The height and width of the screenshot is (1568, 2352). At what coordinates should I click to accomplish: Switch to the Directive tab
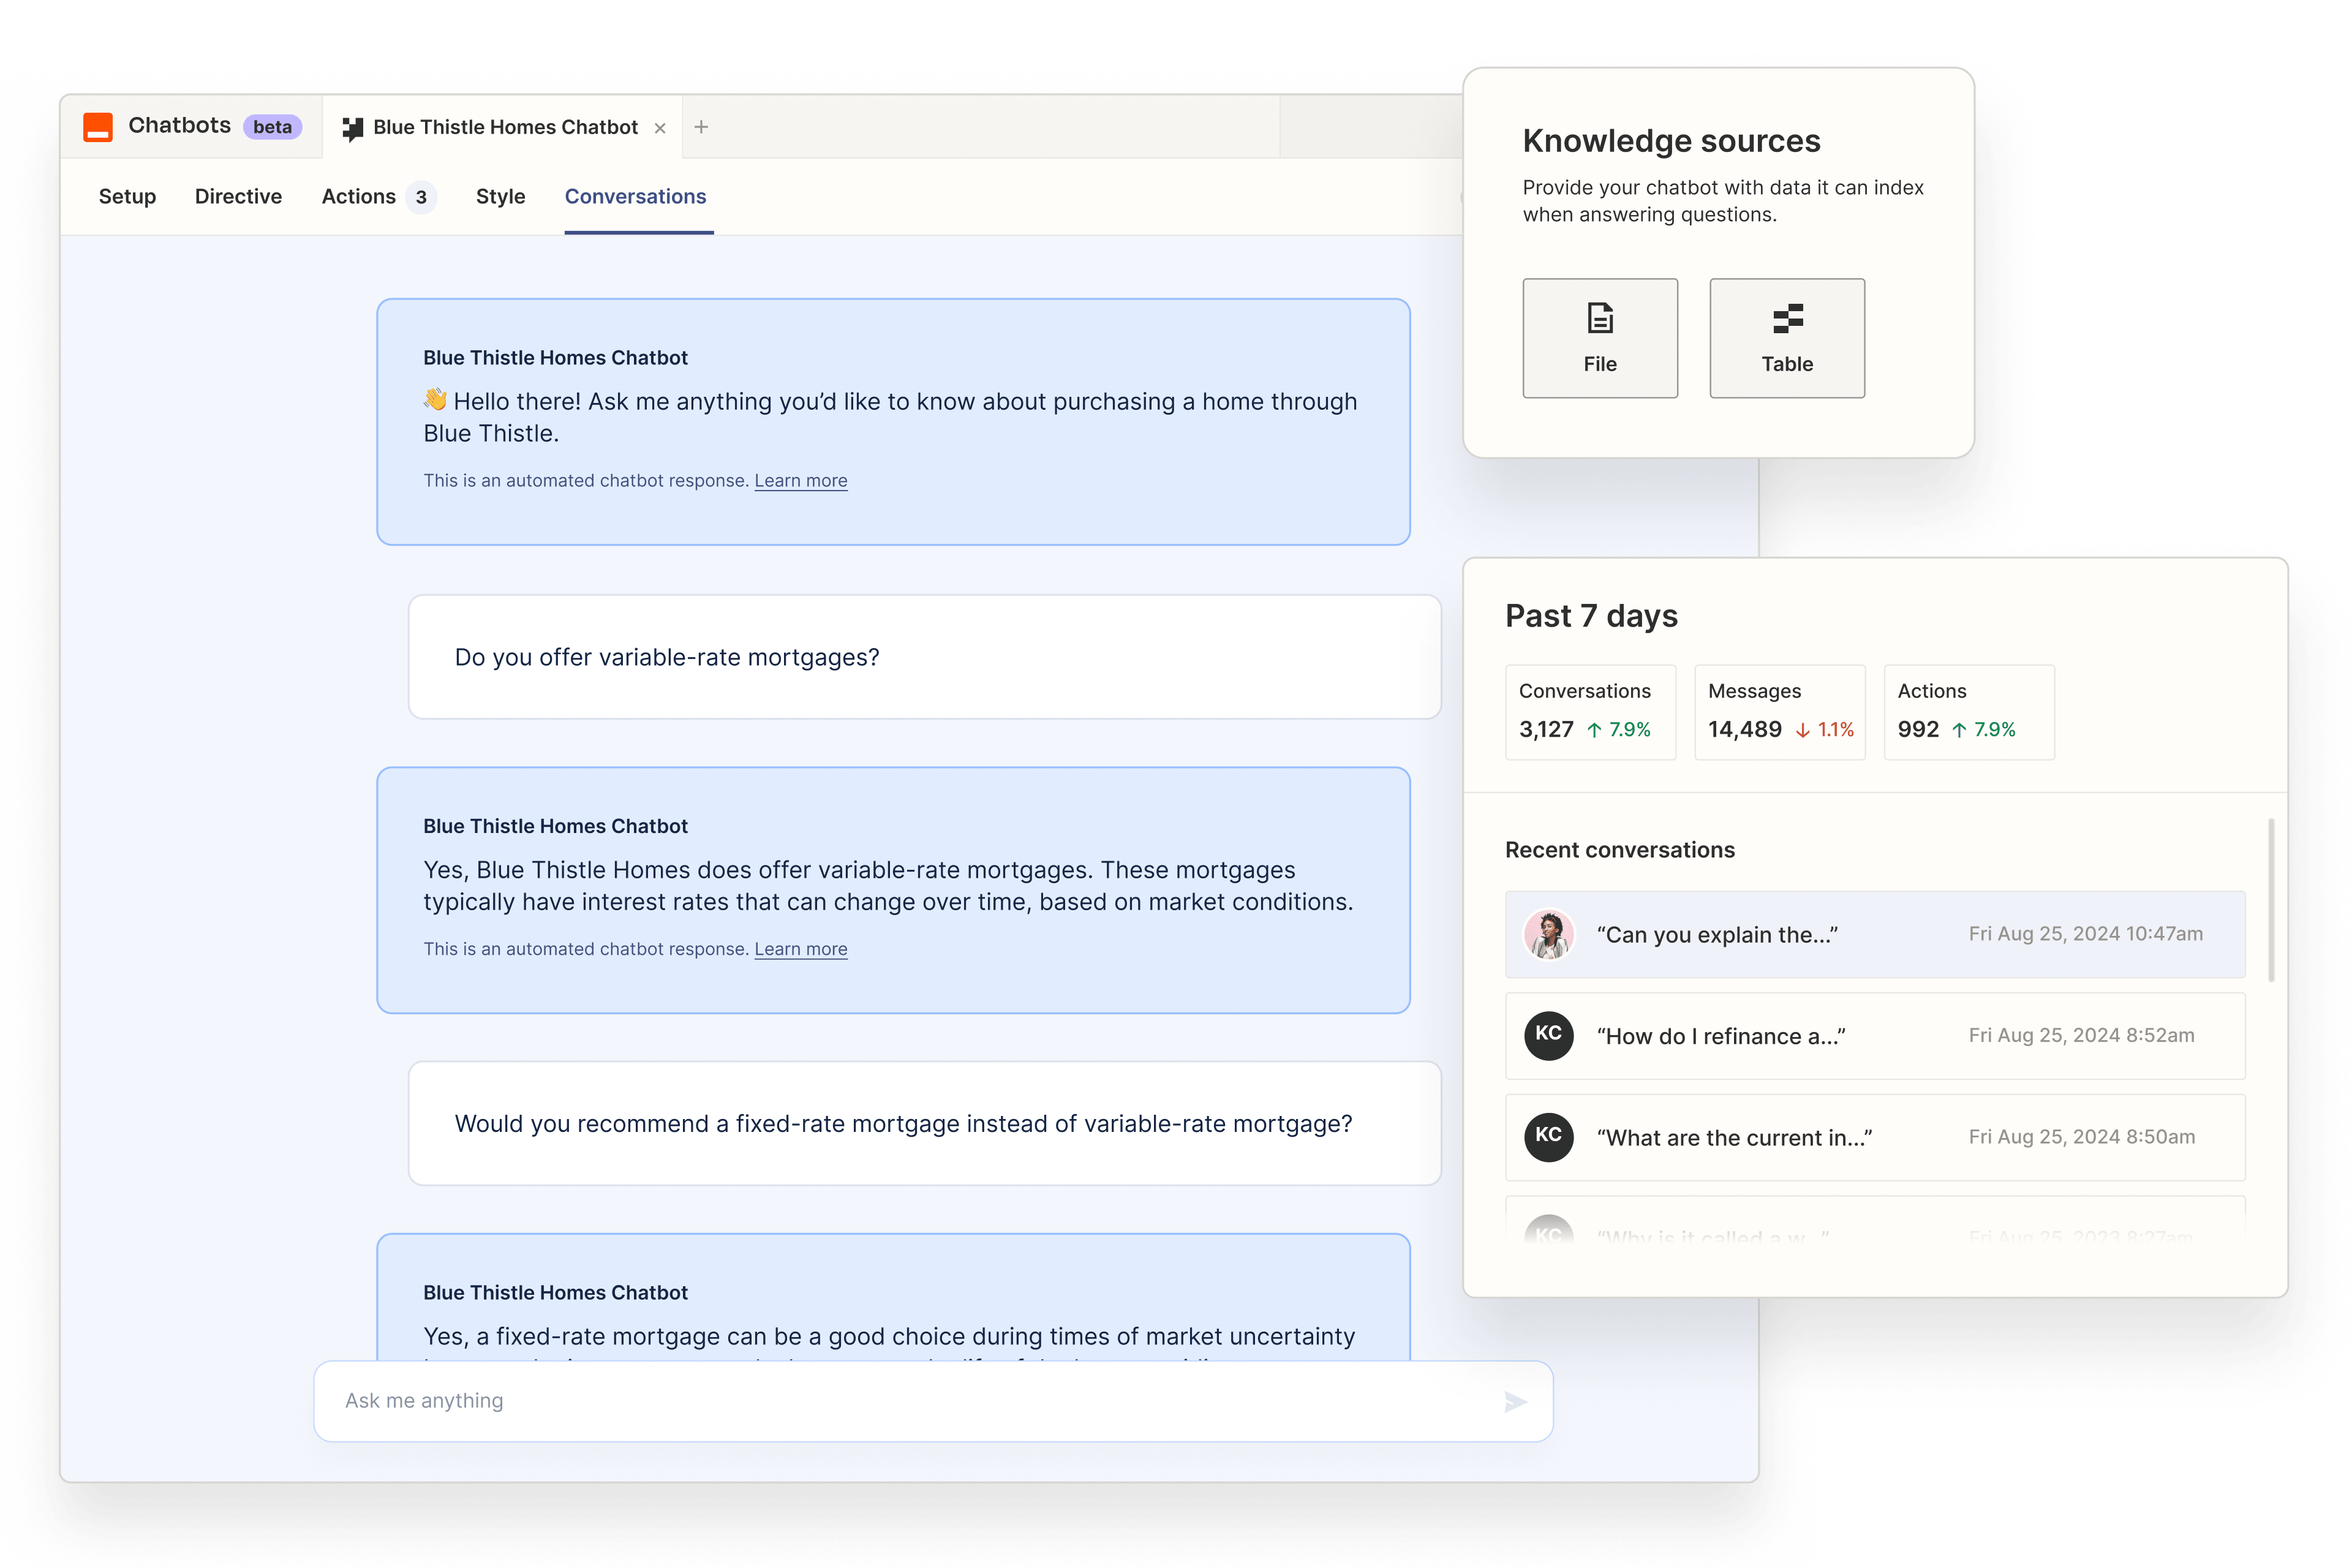coord(238,196)
